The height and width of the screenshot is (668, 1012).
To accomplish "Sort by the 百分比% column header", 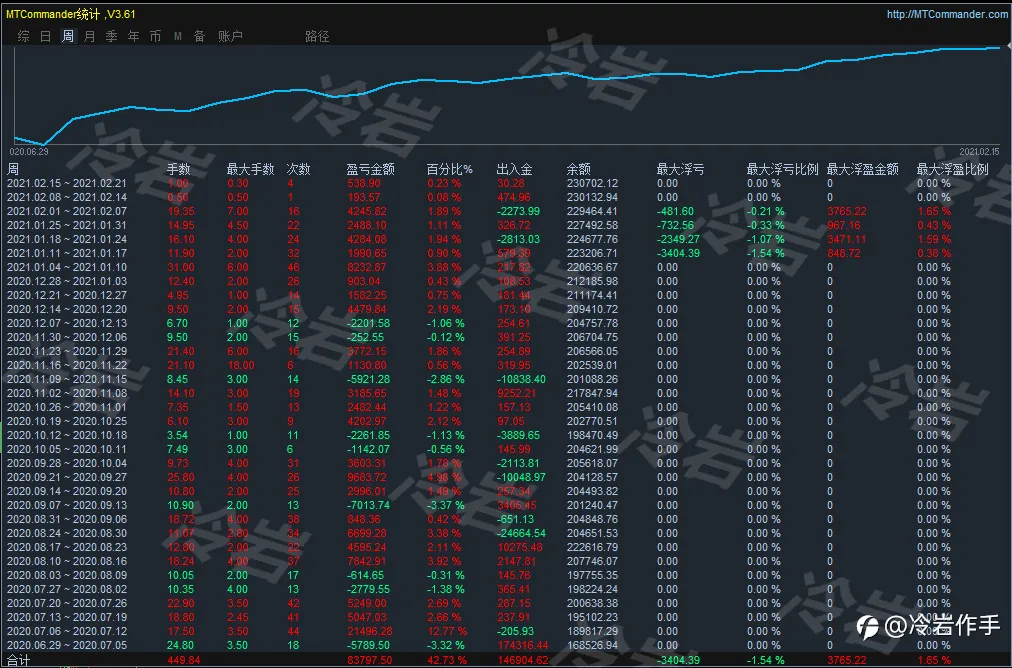I will click(449, 169).
